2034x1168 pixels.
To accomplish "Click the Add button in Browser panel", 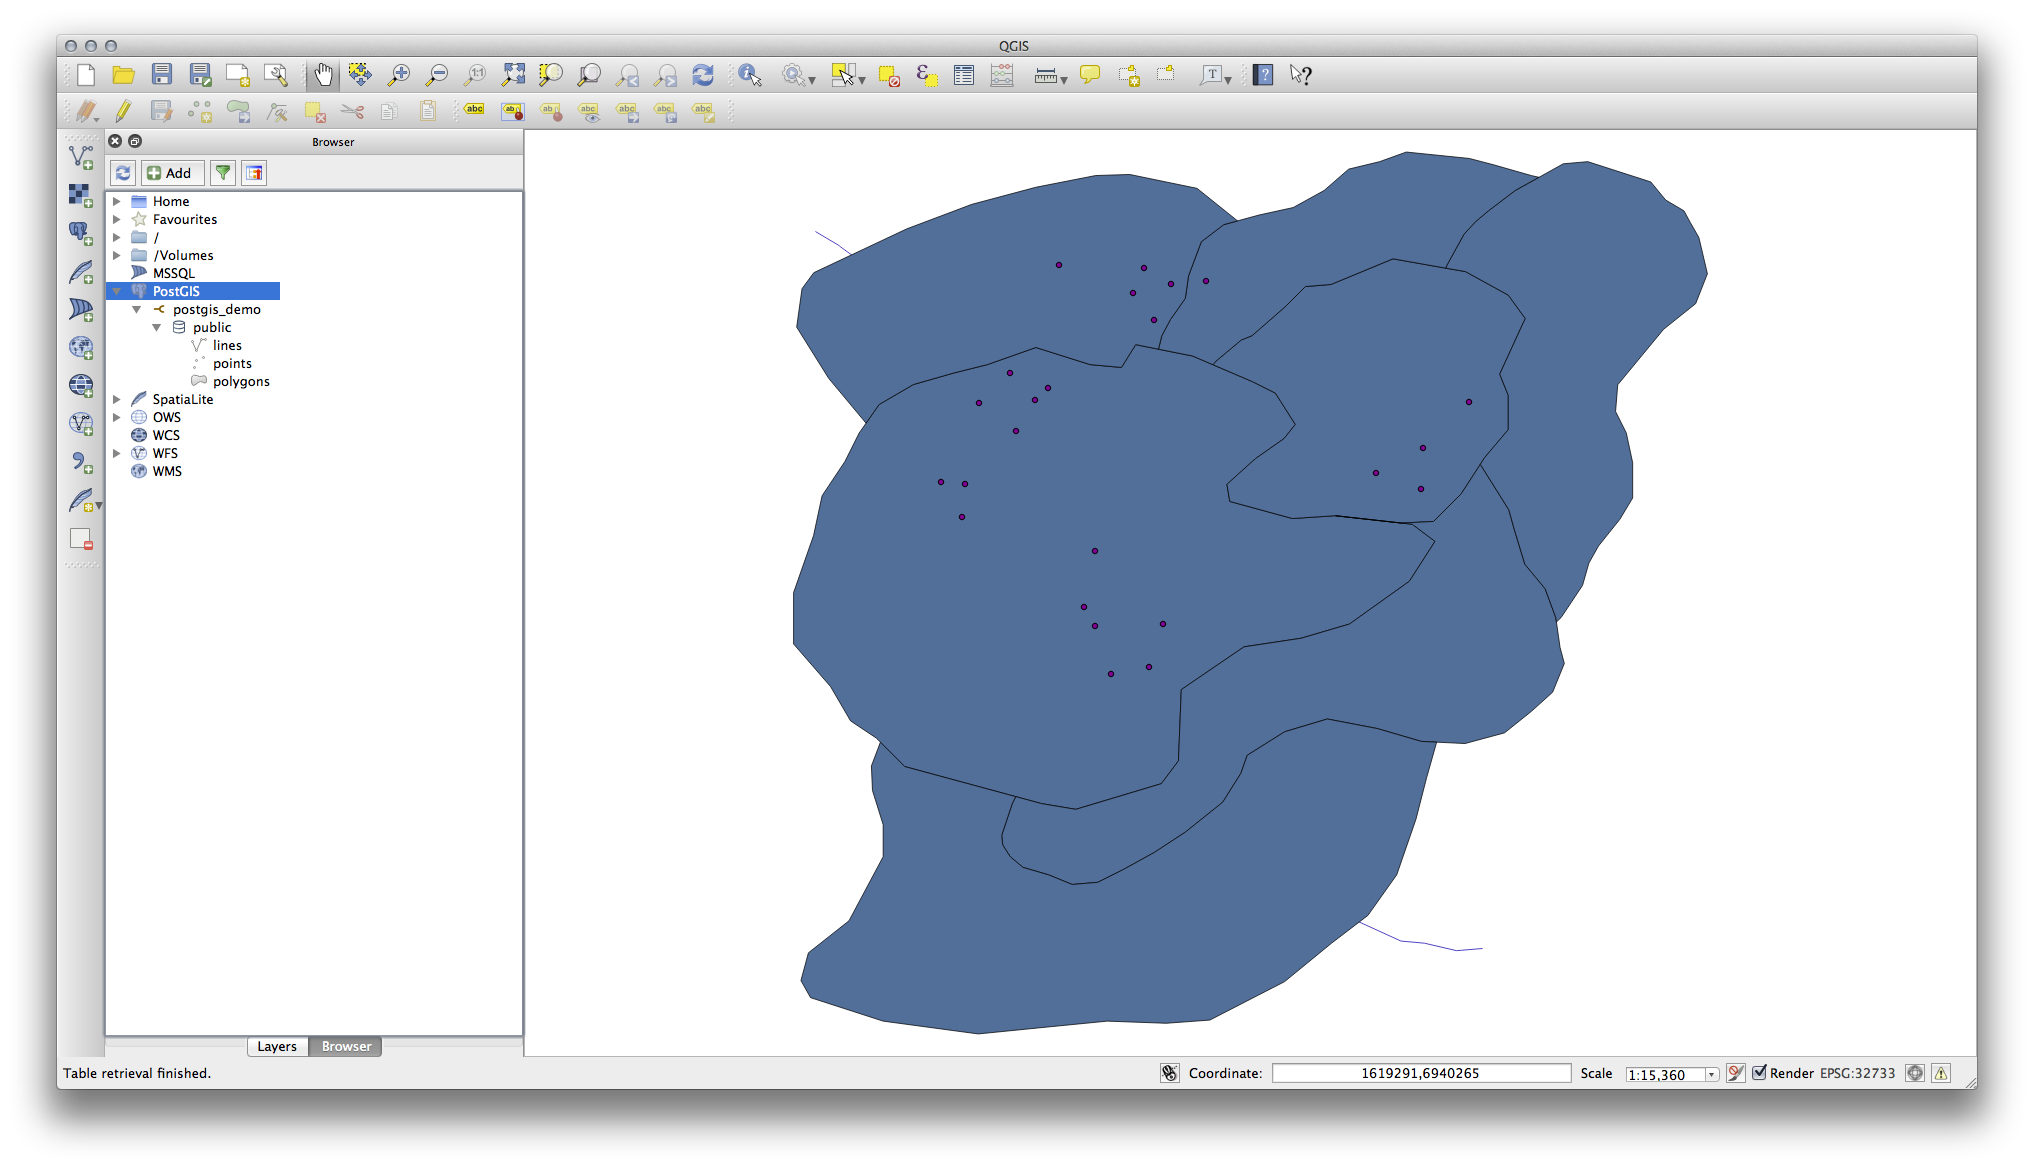I will (171, 173).
